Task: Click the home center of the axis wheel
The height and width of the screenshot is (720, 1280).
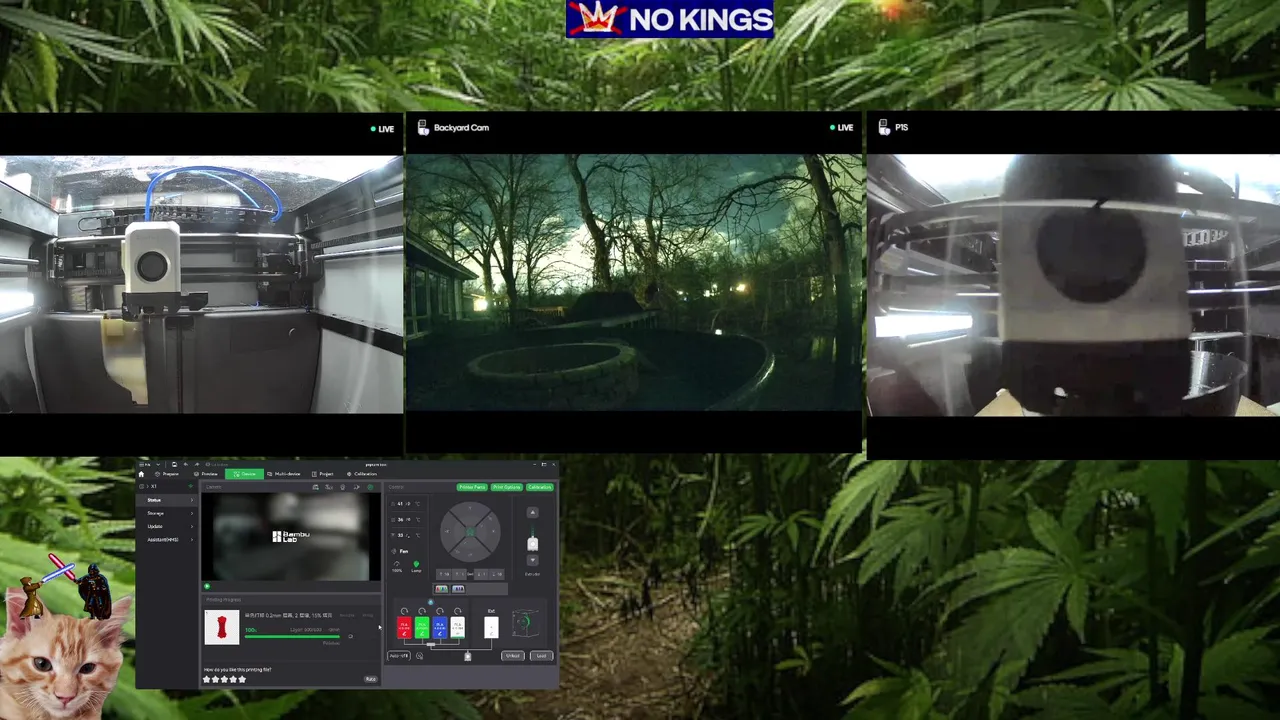Action: (471, 531)
